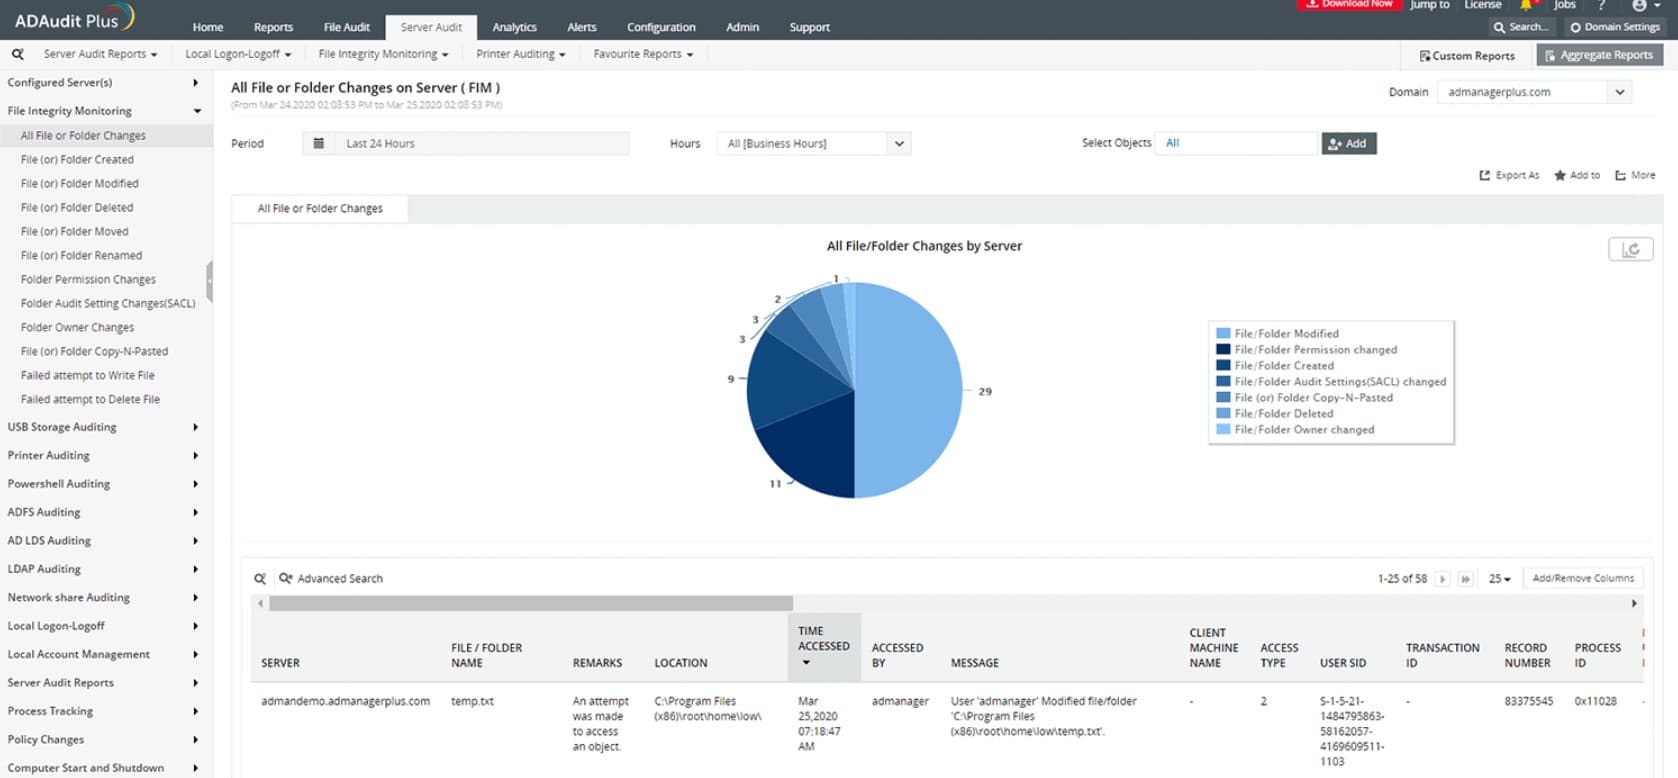Click File/Folder Owner changed legend swatch
The height and width of the screenshot is (778, 1678).
(x=1223, y=429)
